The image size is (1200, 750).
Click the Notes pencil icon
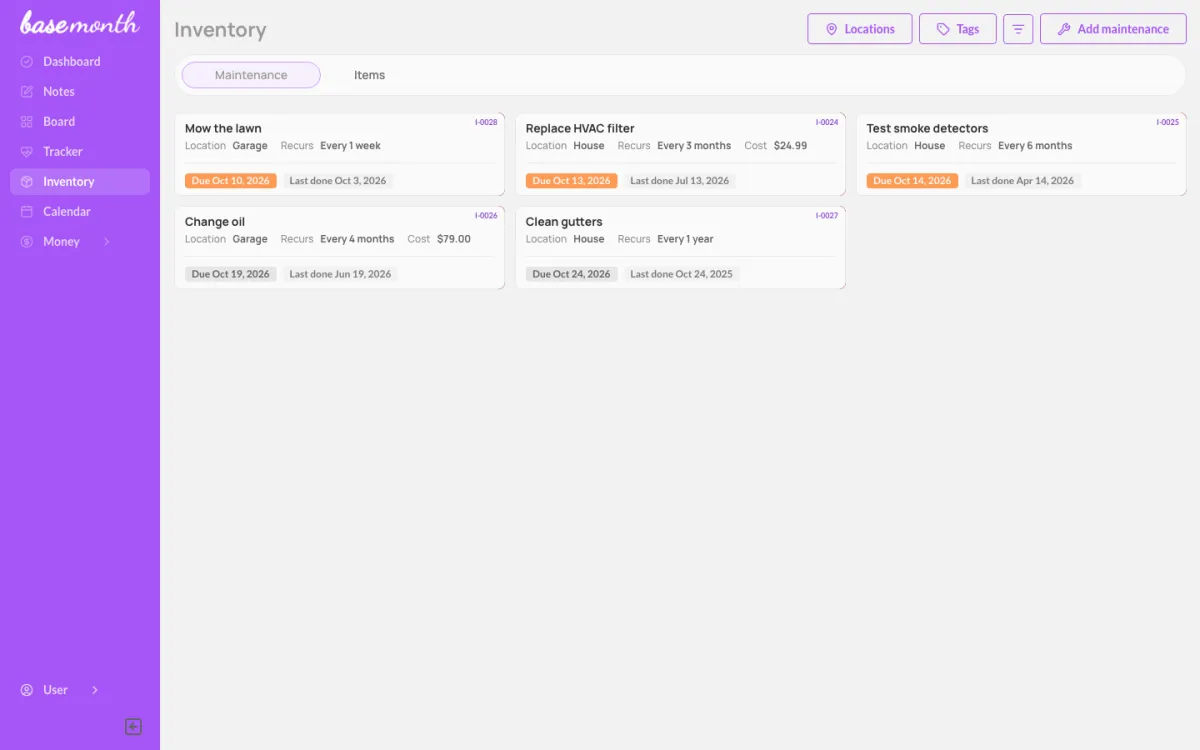pos(27,92)
